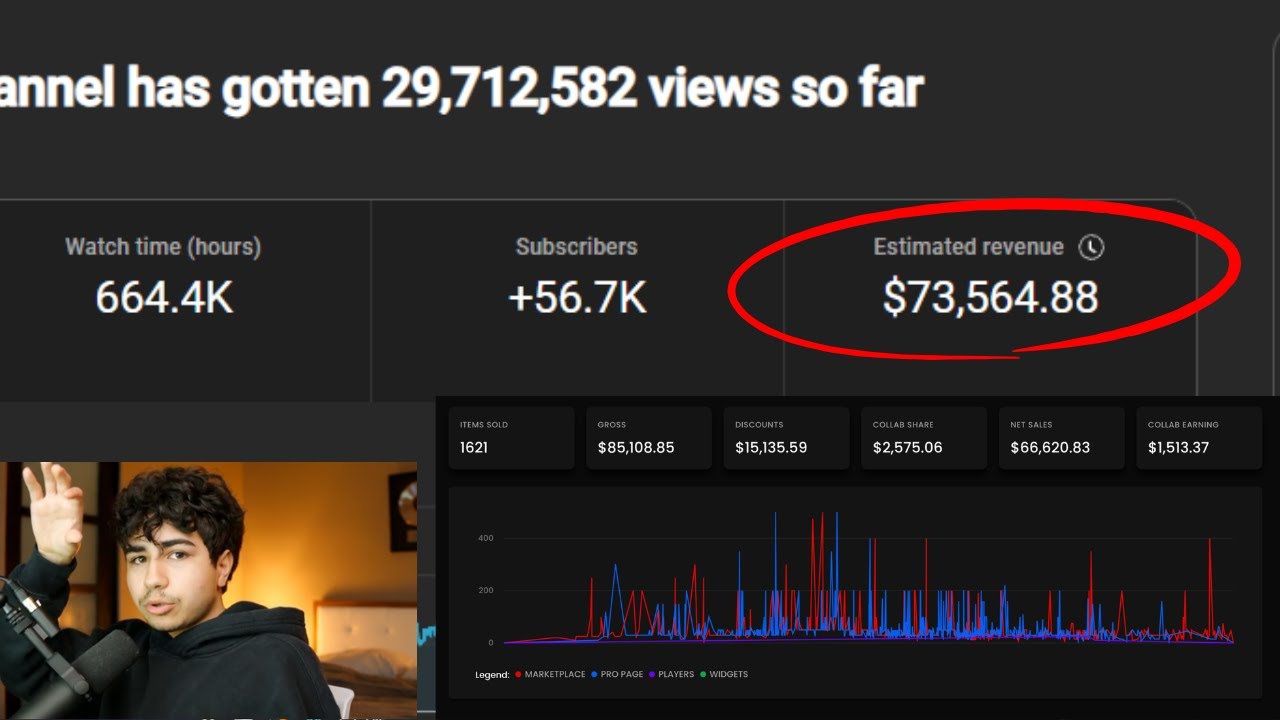Click the Gross card showing $85,108.85
Image resolution: width=1280 pixels, height=720 pixels.
(x=648, y=438)
